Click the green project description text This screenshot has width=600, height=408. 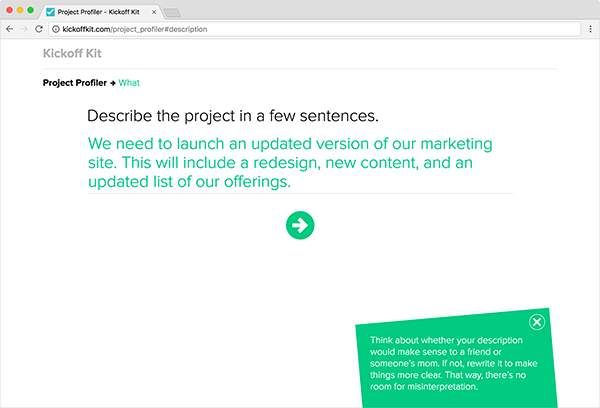click(290, 163)
